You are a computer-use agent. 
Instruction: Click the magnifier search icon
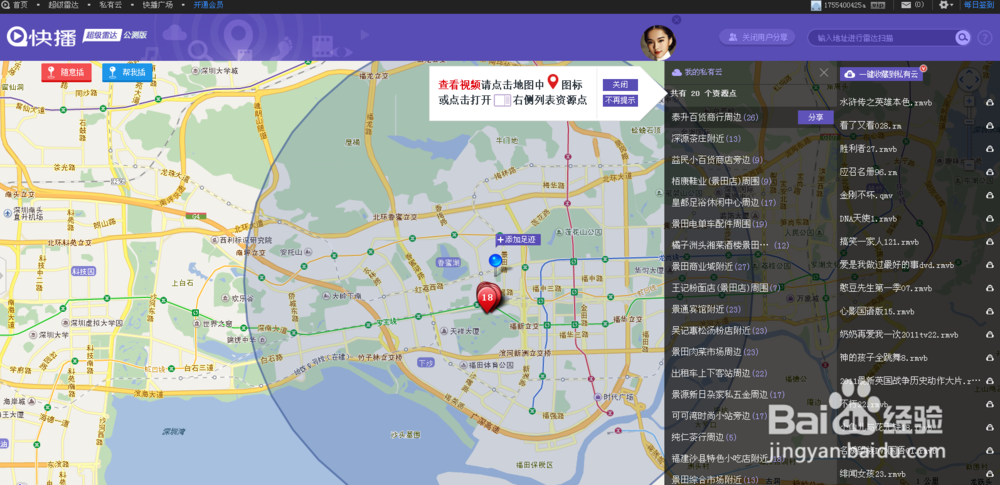962,38
